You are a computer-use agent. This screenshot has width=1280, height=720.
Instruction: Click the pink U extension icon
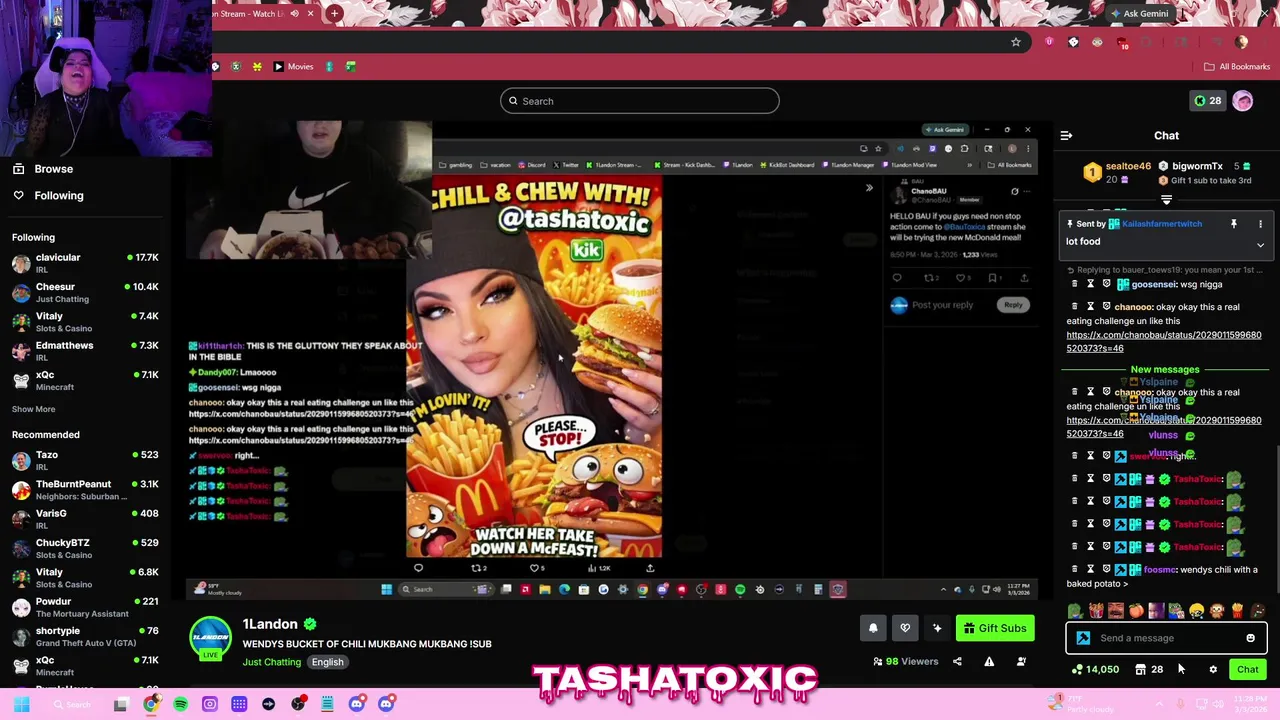coord(1049,42)
